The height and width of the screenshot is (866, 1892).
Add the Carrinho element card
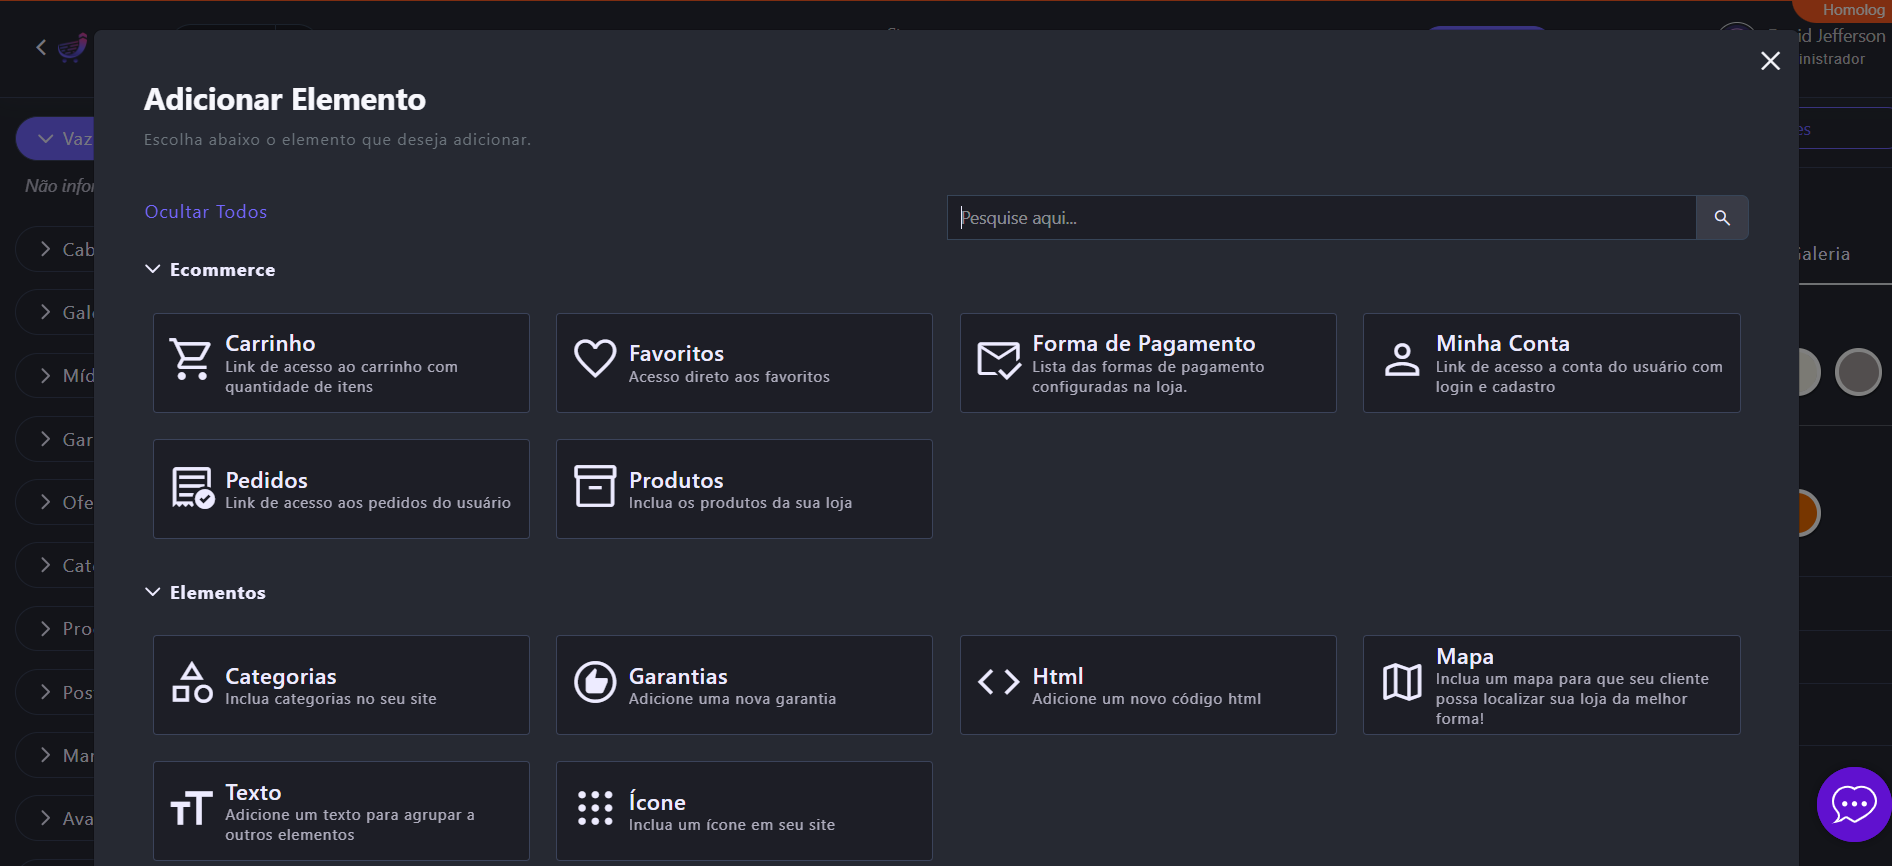pyautogui.click(x=341, y=363)
